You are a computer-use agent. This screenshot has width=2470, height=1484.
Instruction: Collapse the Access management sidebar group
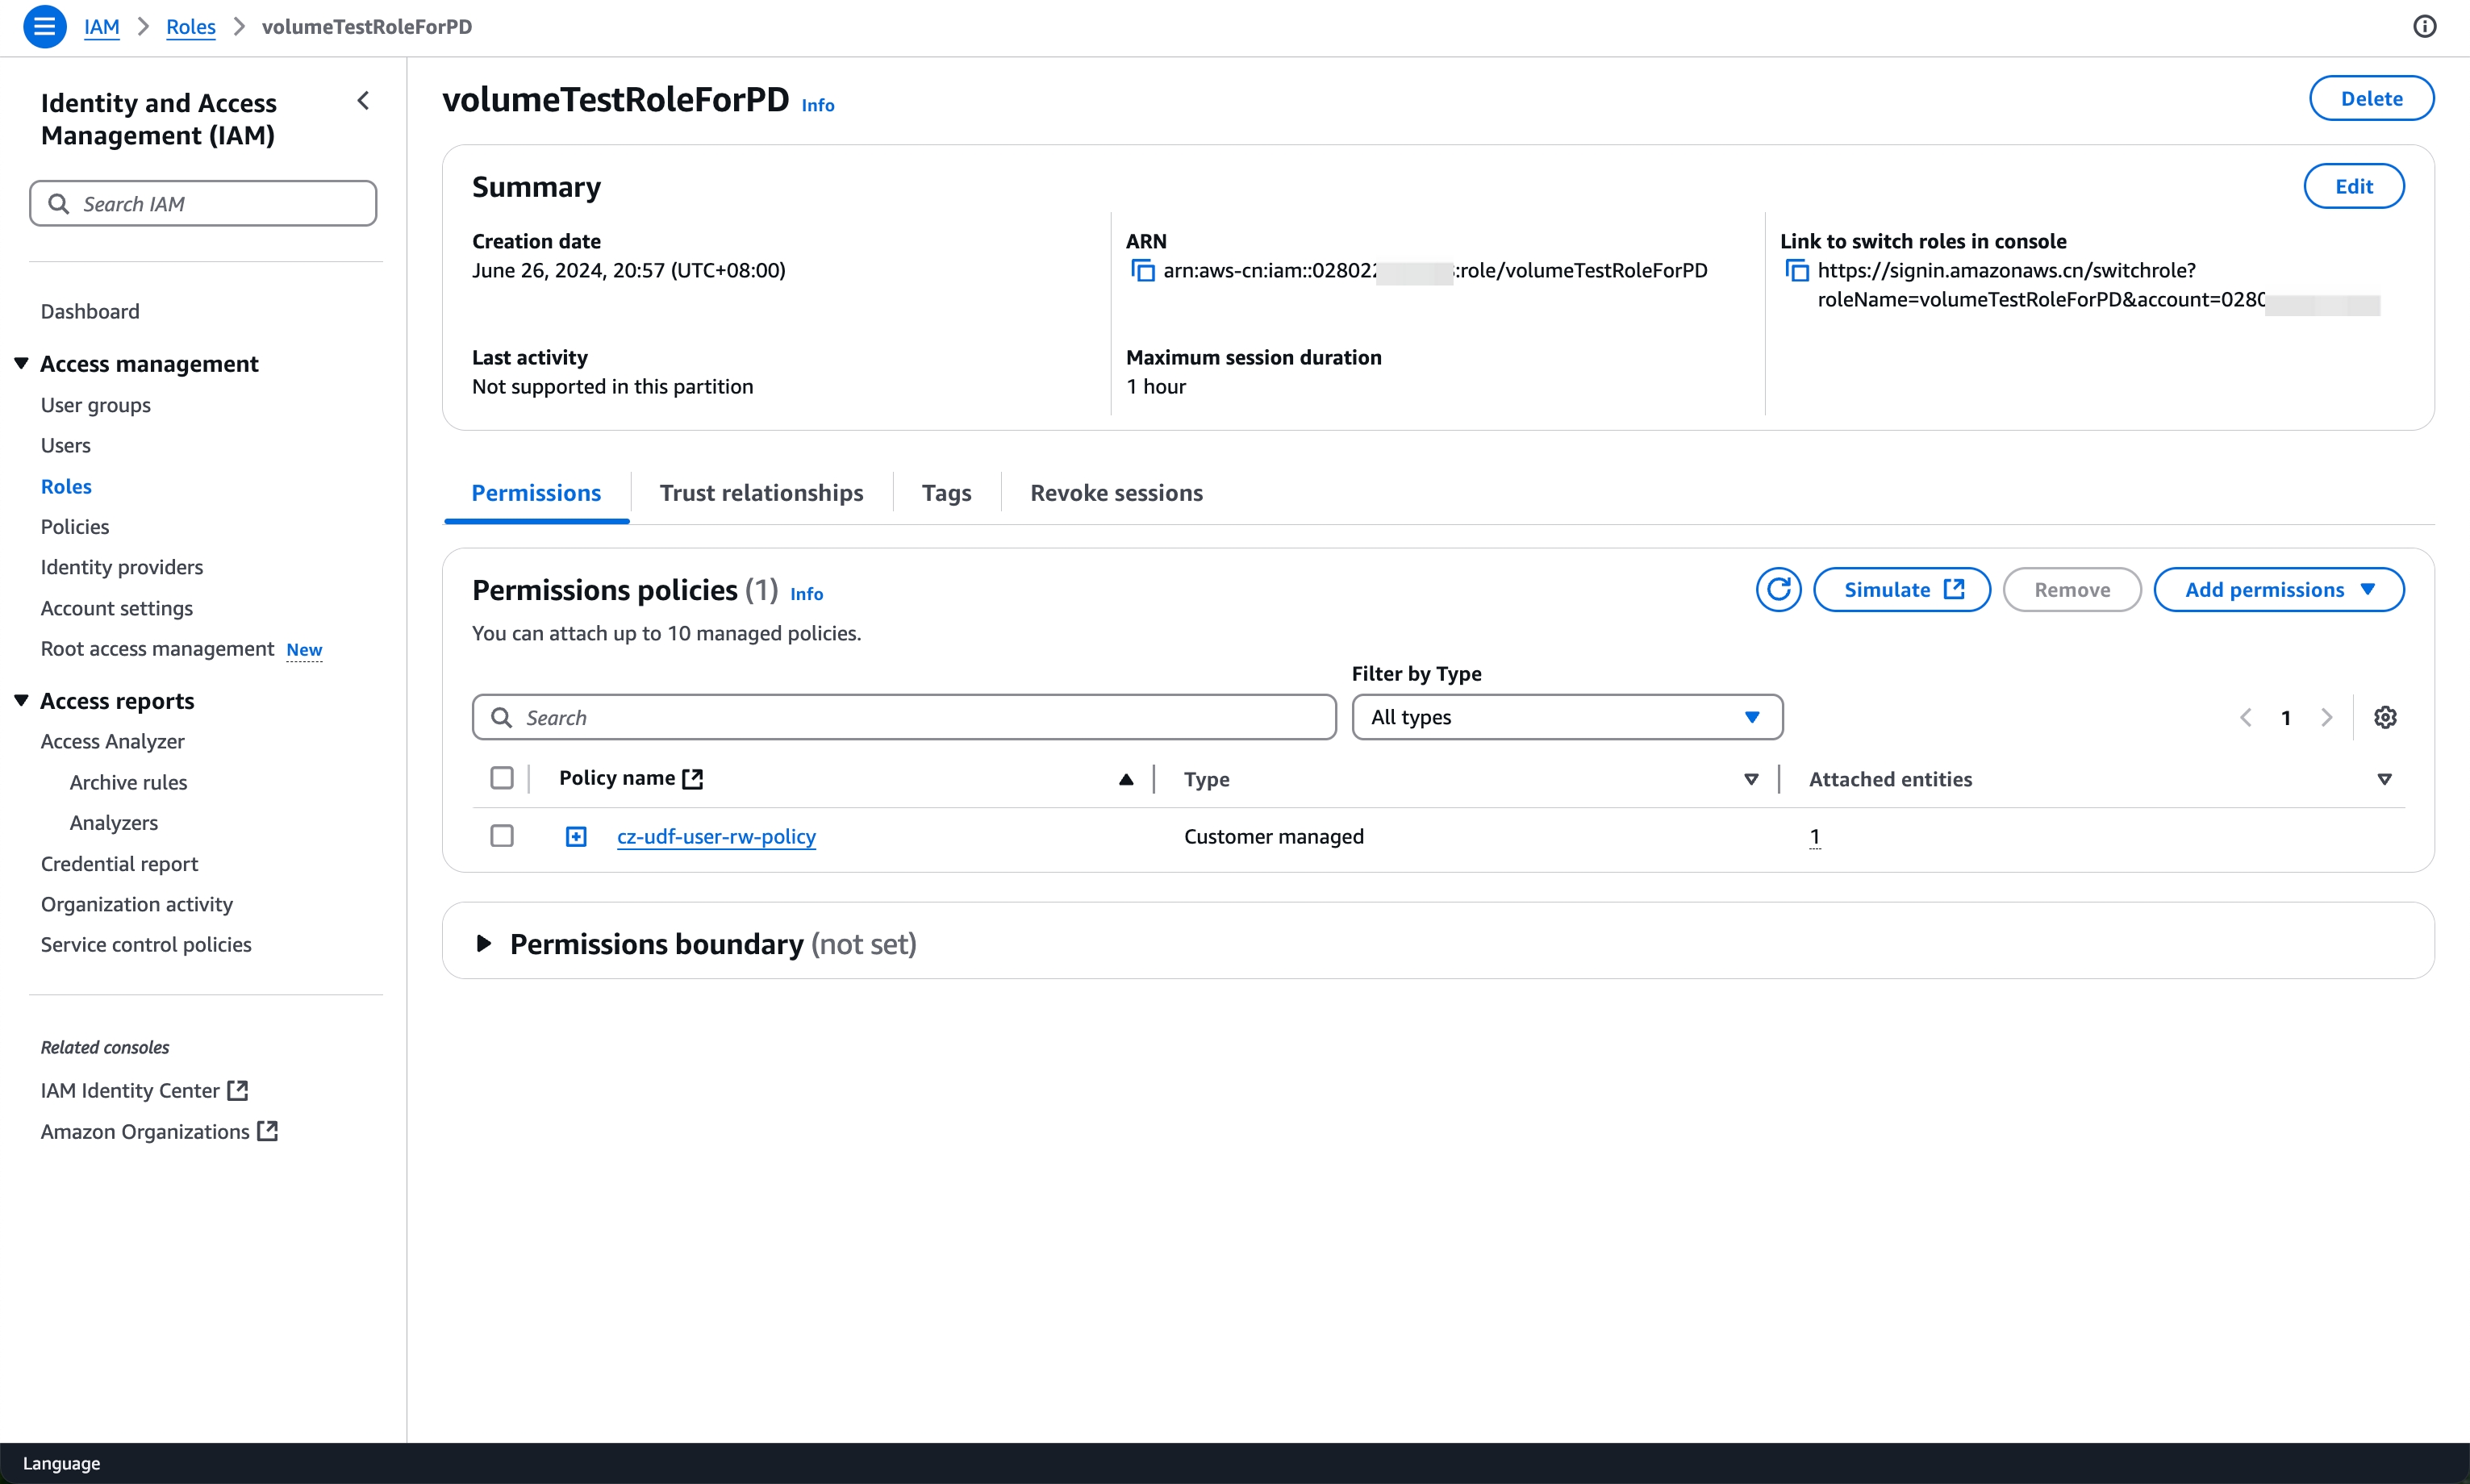click(21, 364)
